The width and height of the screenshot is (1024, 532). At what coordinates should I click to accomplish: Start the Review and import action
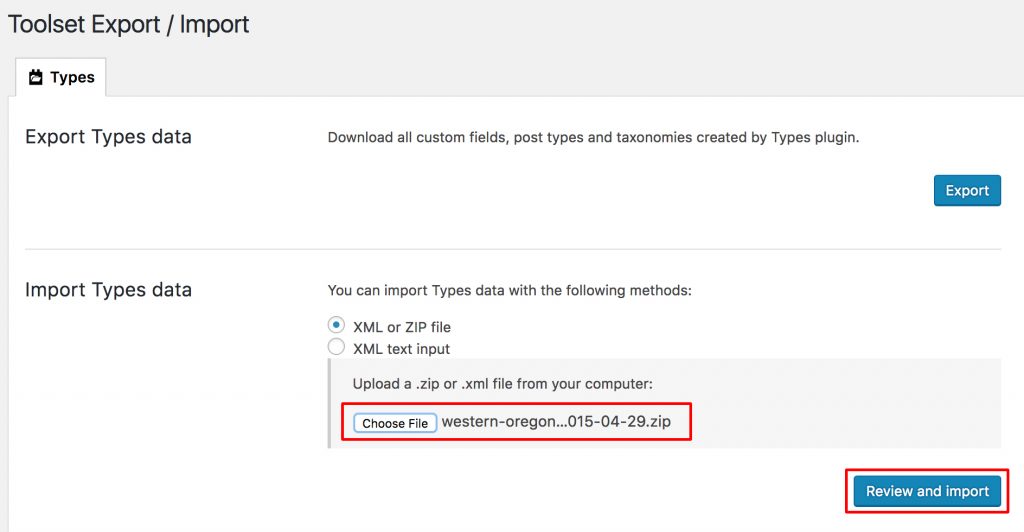click(927, 491)
